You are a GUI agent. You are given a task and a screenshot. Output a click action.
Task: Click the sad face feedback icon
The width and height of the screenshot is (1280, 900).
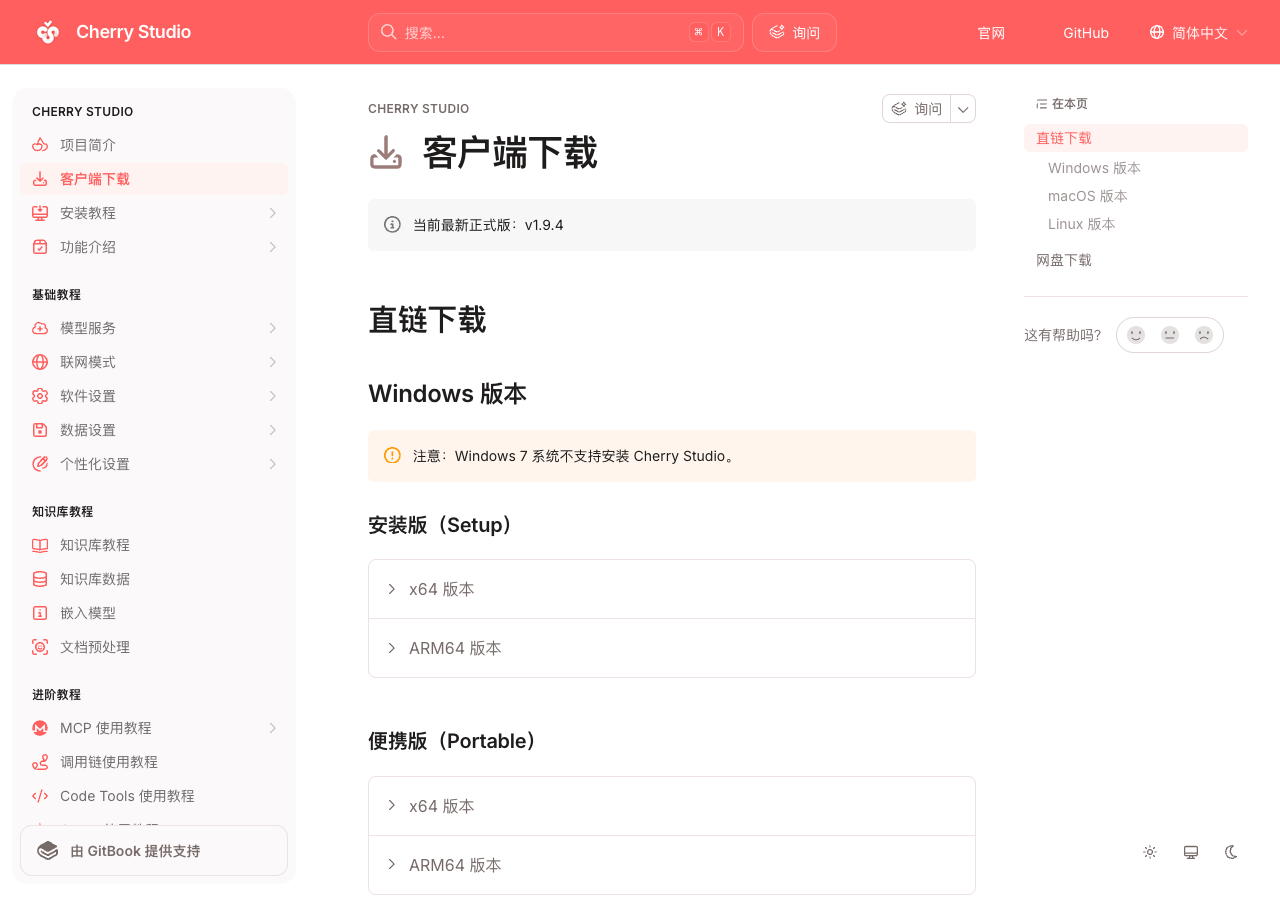click(1204, 335)
